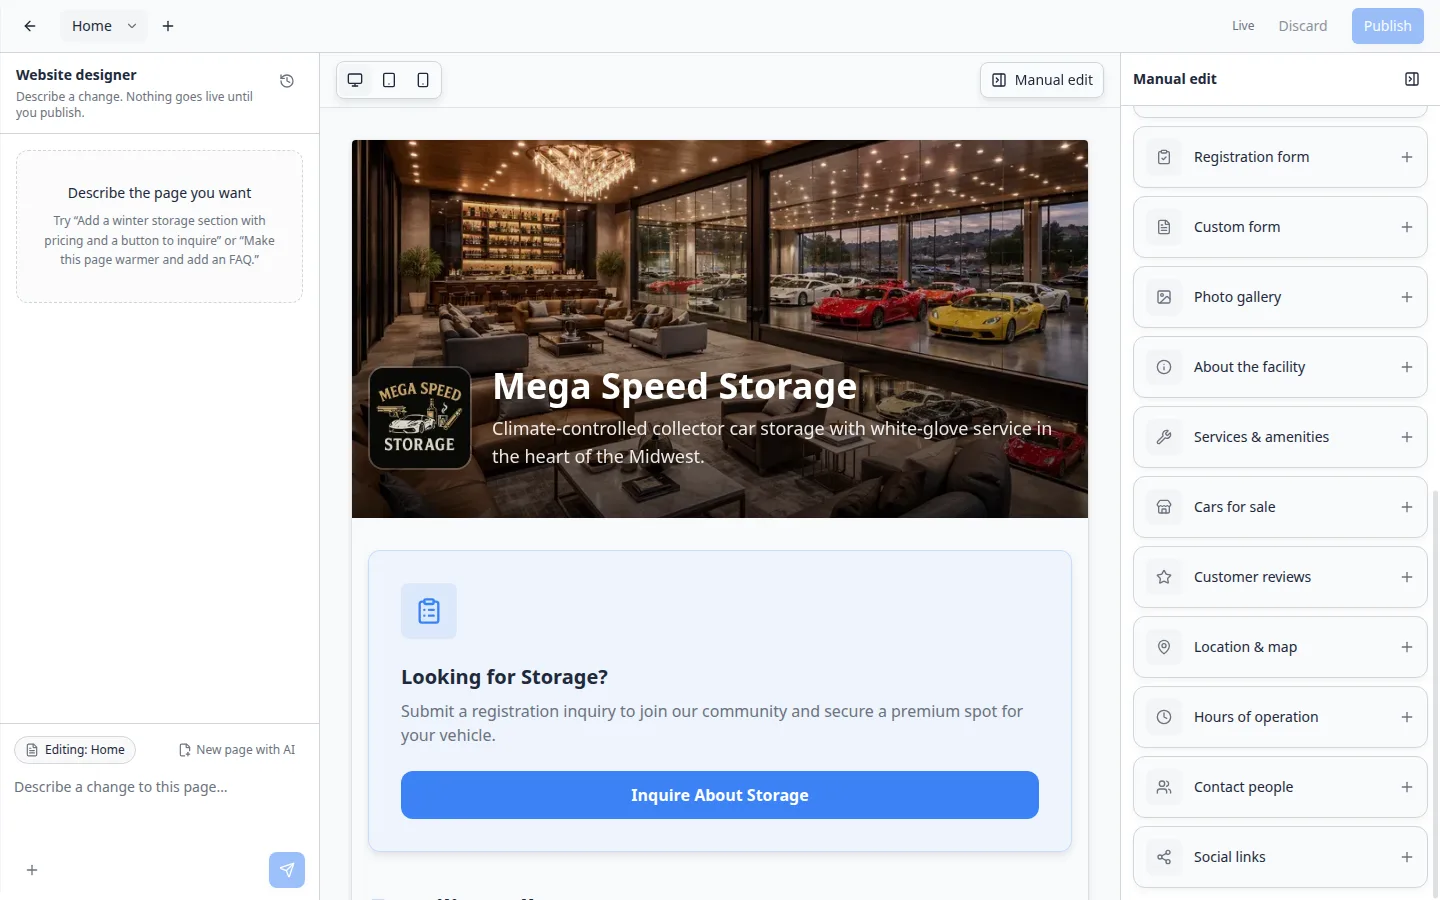Click the Live link
Viewport: 1440px width, 900px height.
[1243, 26]
